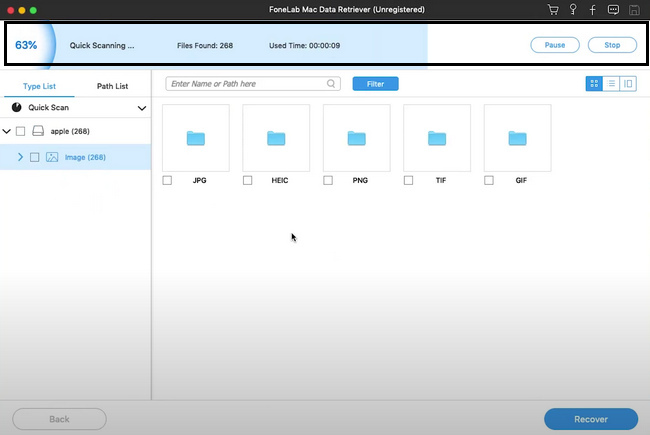Open the GIF folder thumbnail
Image resolution: width=650 pixels, height=435 pixels.
click(517, 138)
